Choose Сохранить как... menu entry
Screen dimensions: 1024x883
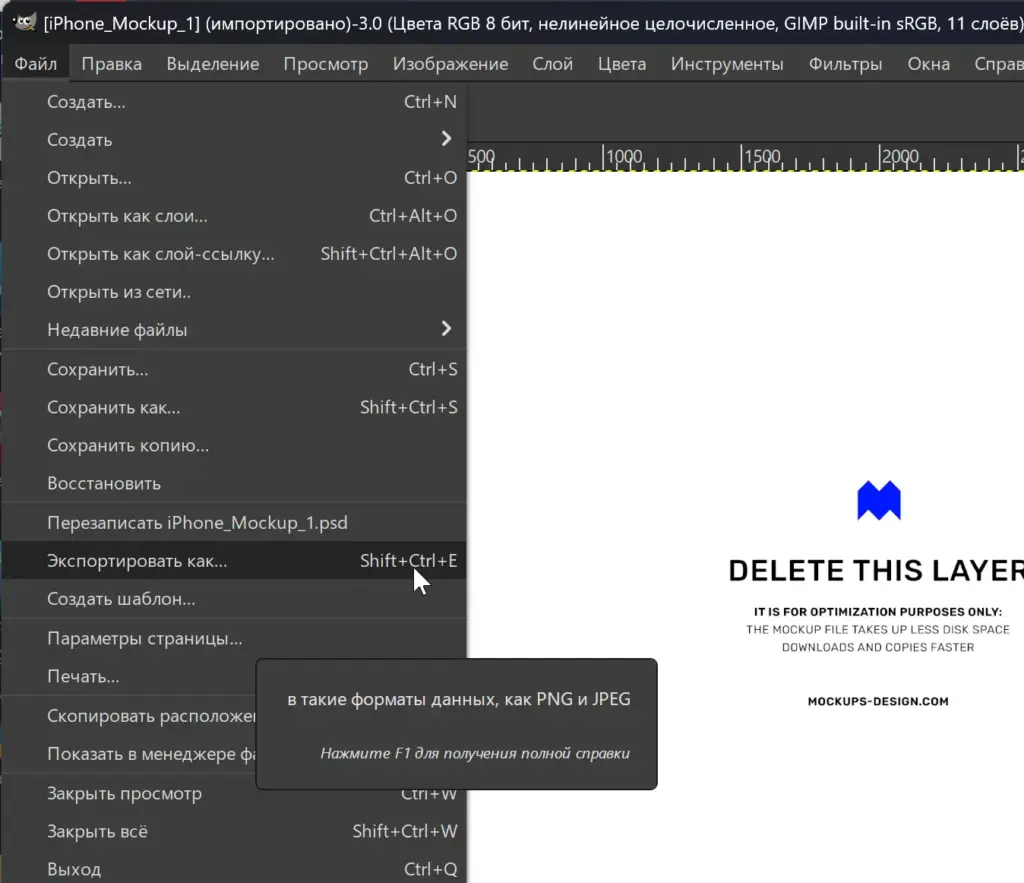[x=234, y=407]
